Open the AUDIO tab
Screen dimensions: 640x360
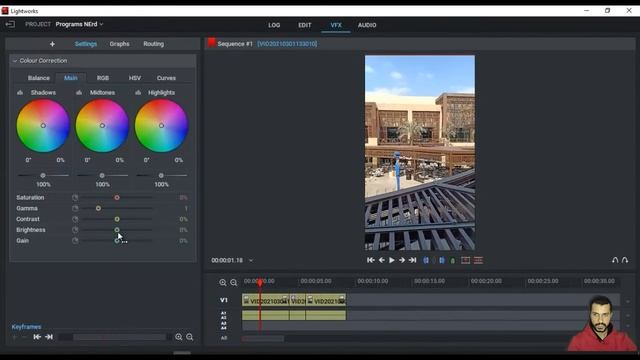point(367,25)
